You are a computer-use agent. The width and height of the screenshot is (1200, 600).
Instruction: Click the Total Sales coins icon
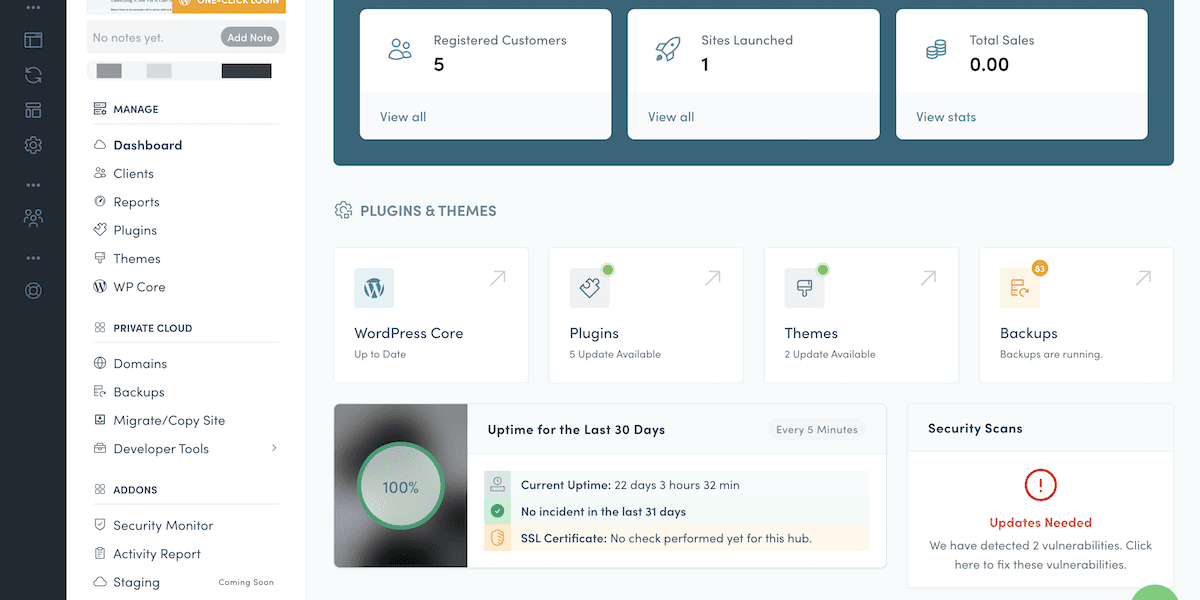[x=936, y=49]
